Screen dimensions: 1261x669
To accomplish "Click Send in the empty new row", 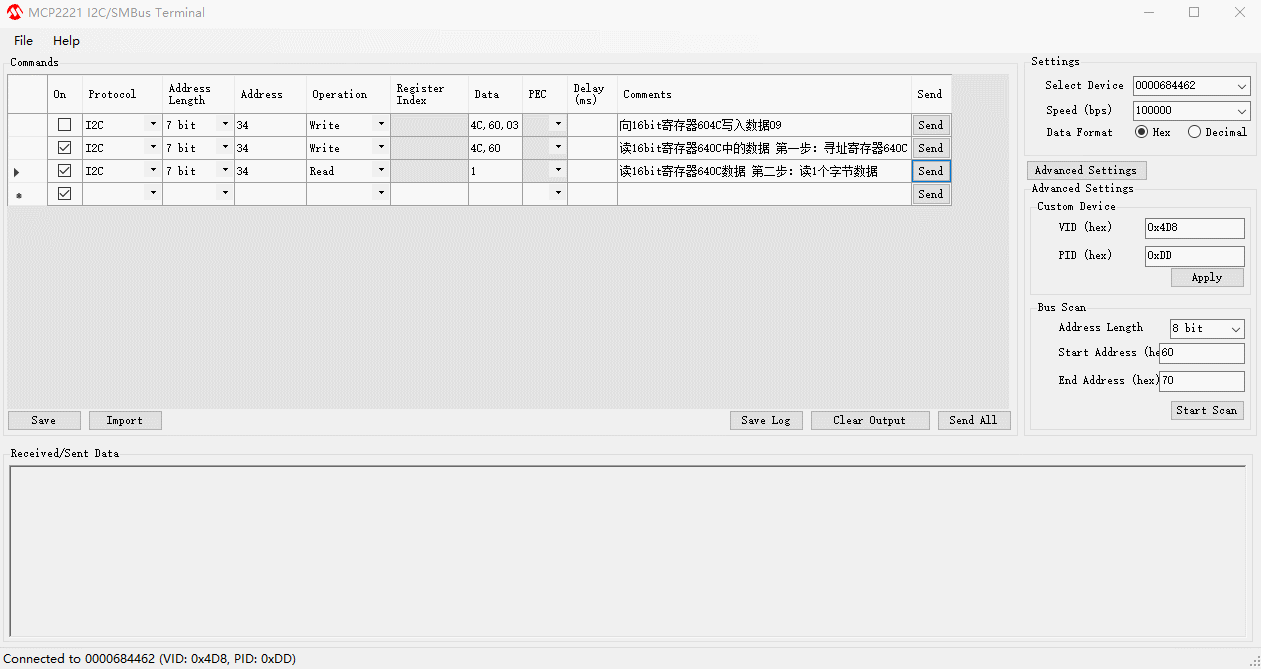I will (x=931, y=194).
